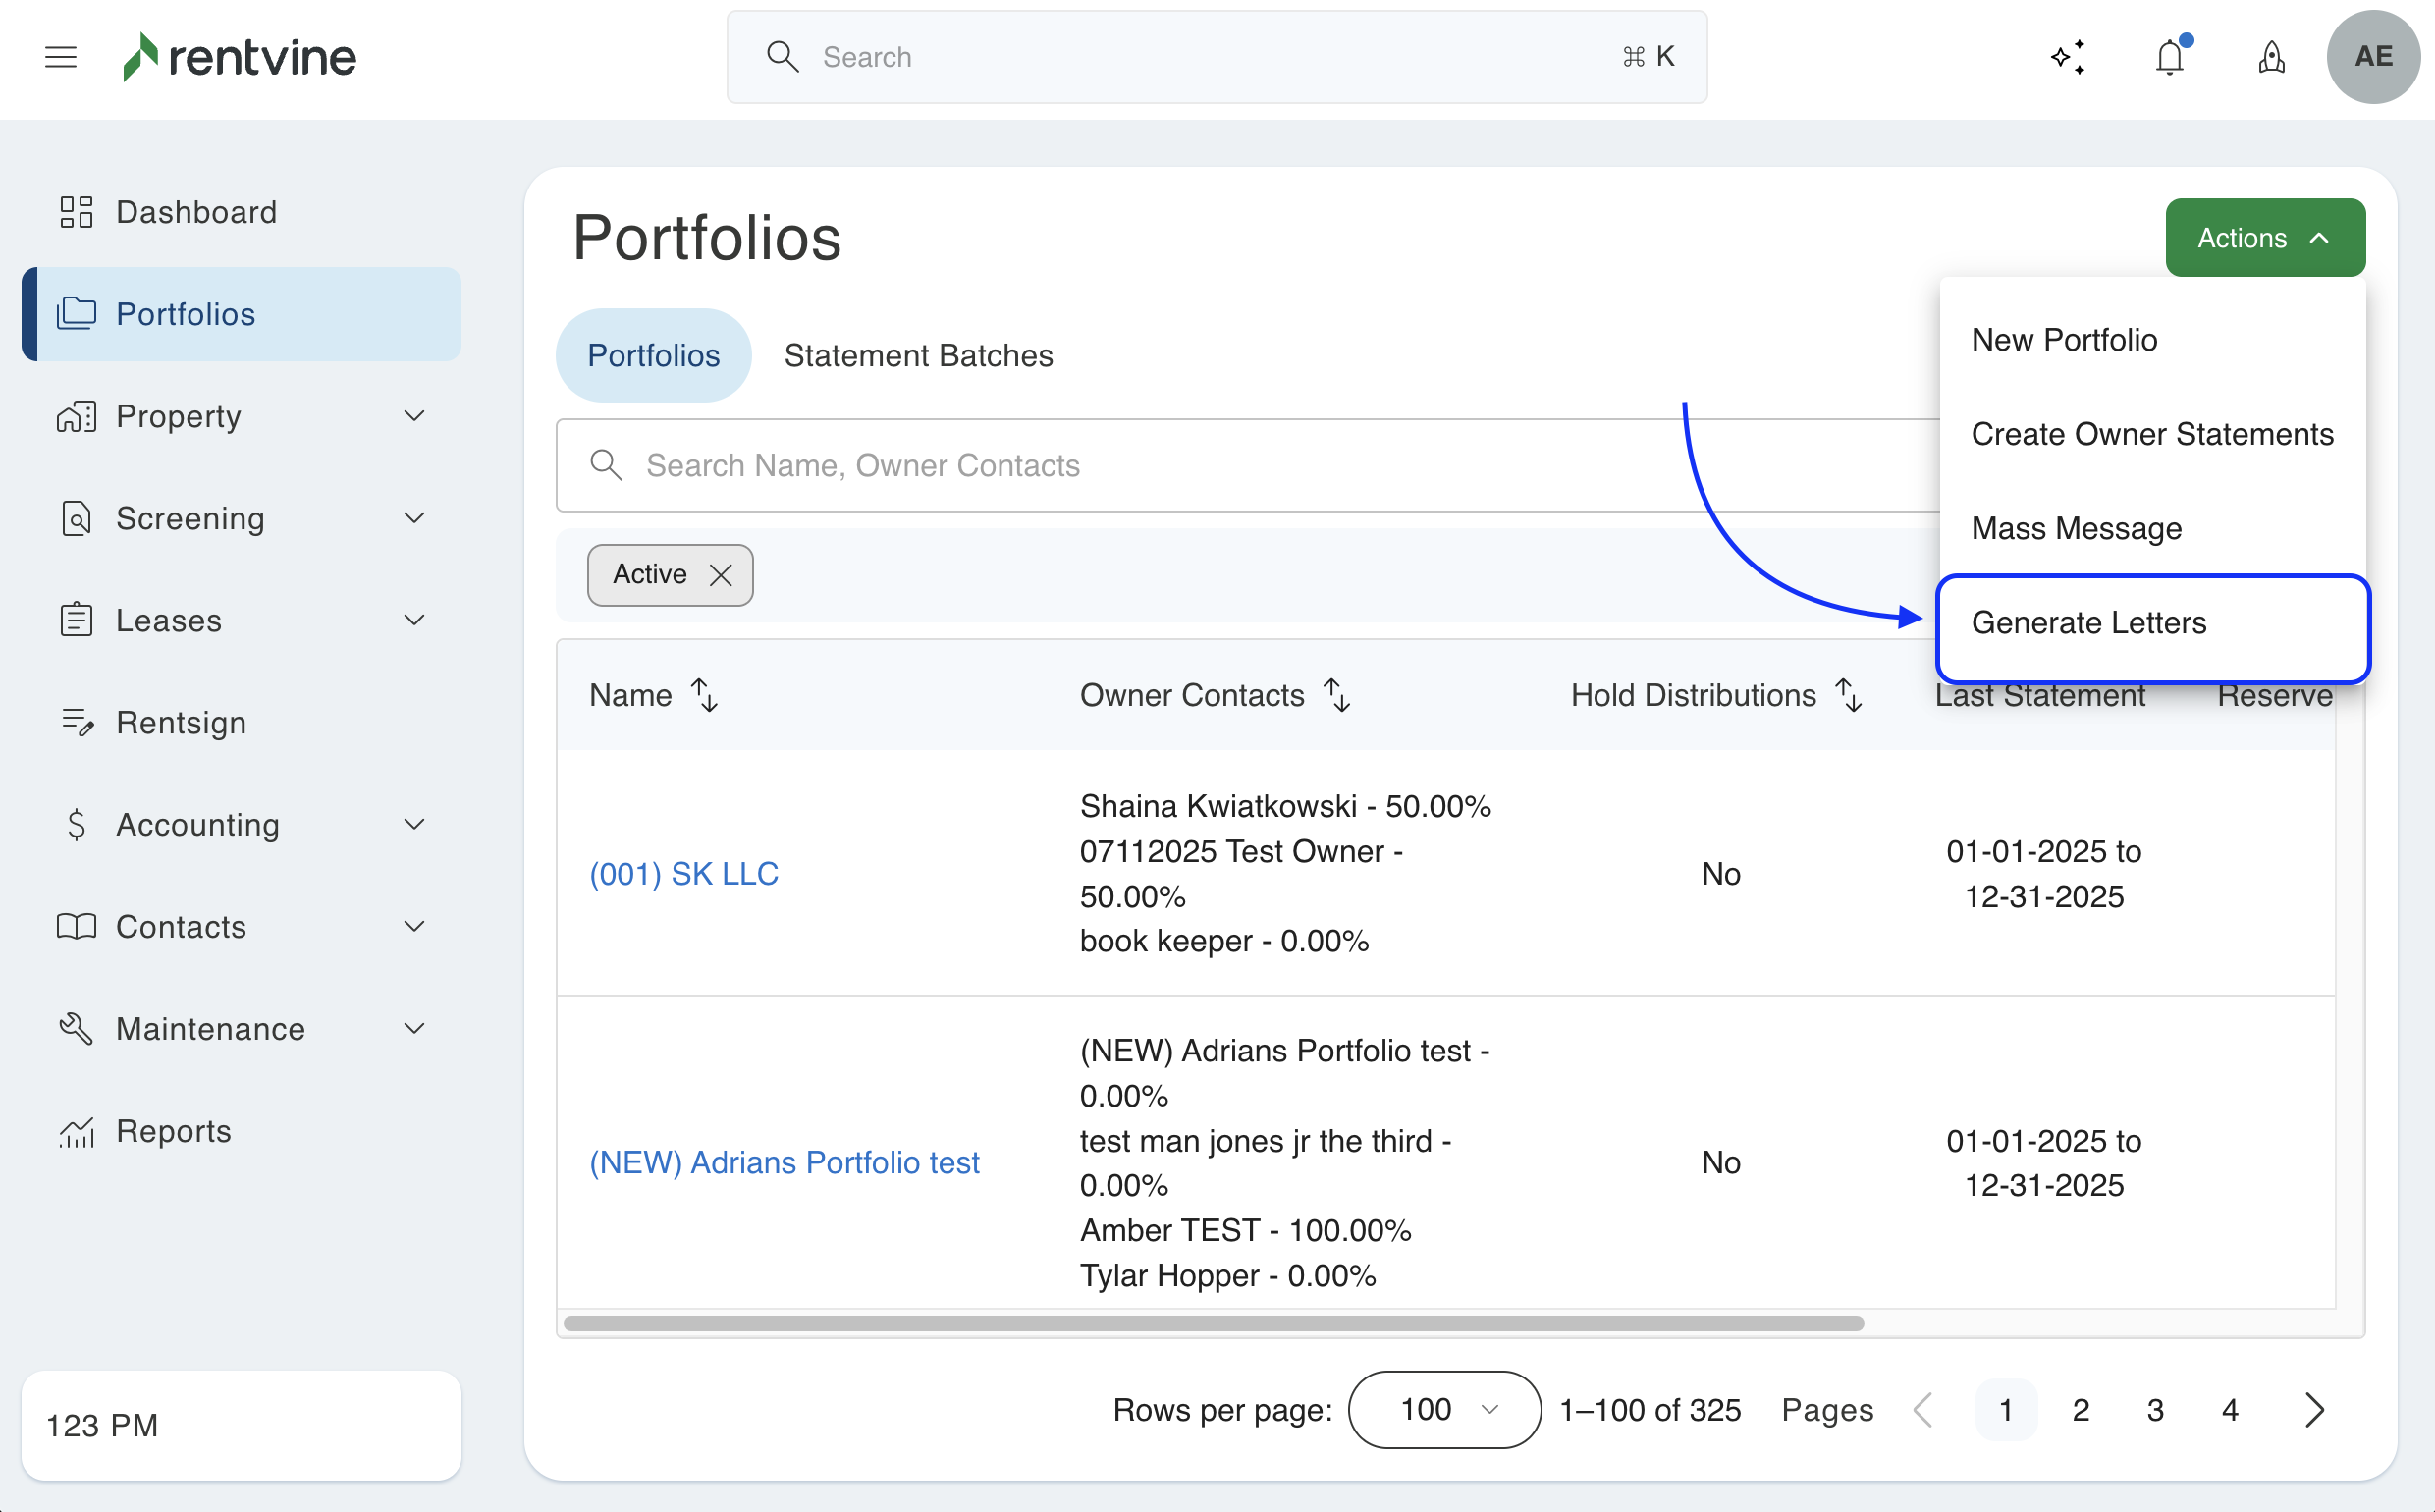2435x1512 pixels.
Task: Sort by Owner Contacts column arrows
Action: click(1337, 695)
